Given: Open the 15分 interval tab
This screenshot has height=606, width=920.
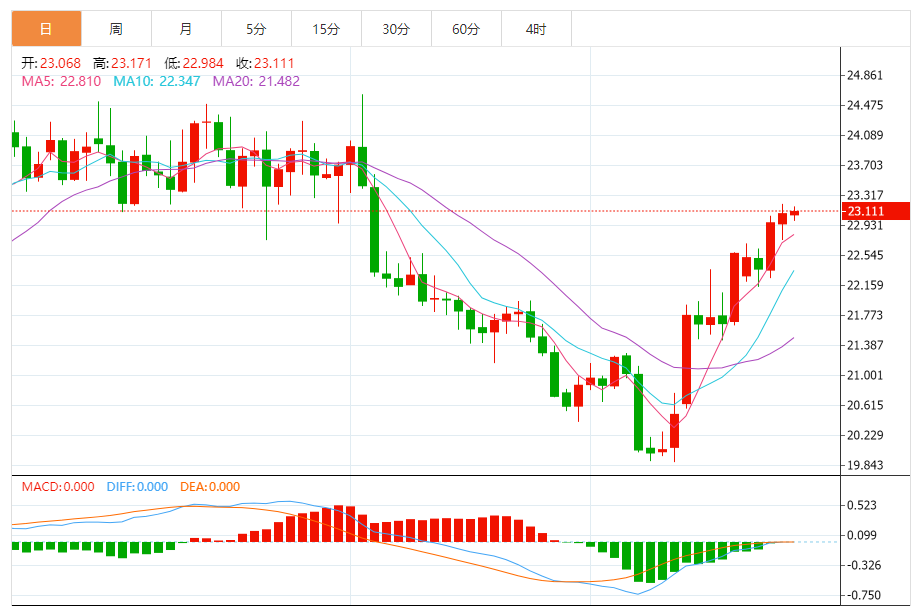Looking at the screenshot, I should coord(326,29).
